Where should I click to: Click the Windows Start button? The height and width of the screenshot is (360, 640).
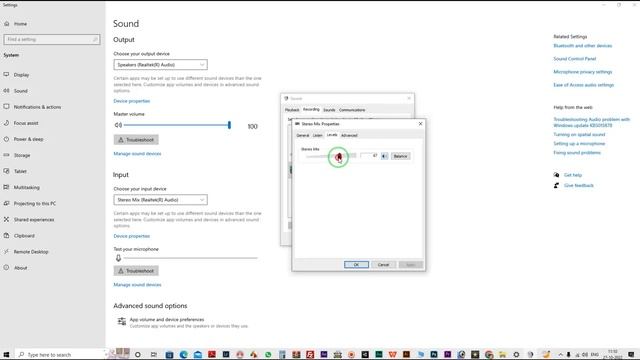point(6,354)
